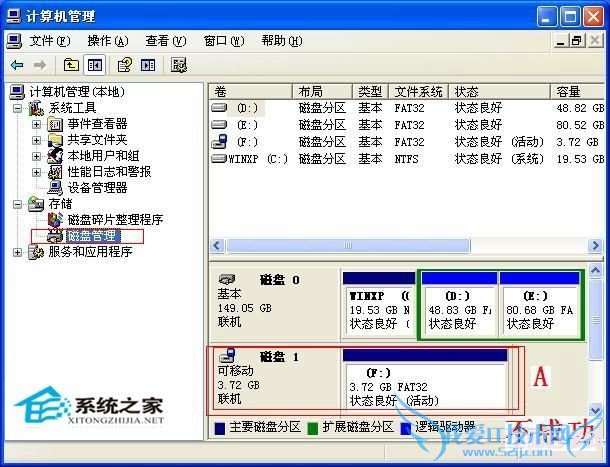Select the (F:) 3.72 GB FAT32 partition block
The width and height of the screenshot is (610, 467).
pos(425,380)
